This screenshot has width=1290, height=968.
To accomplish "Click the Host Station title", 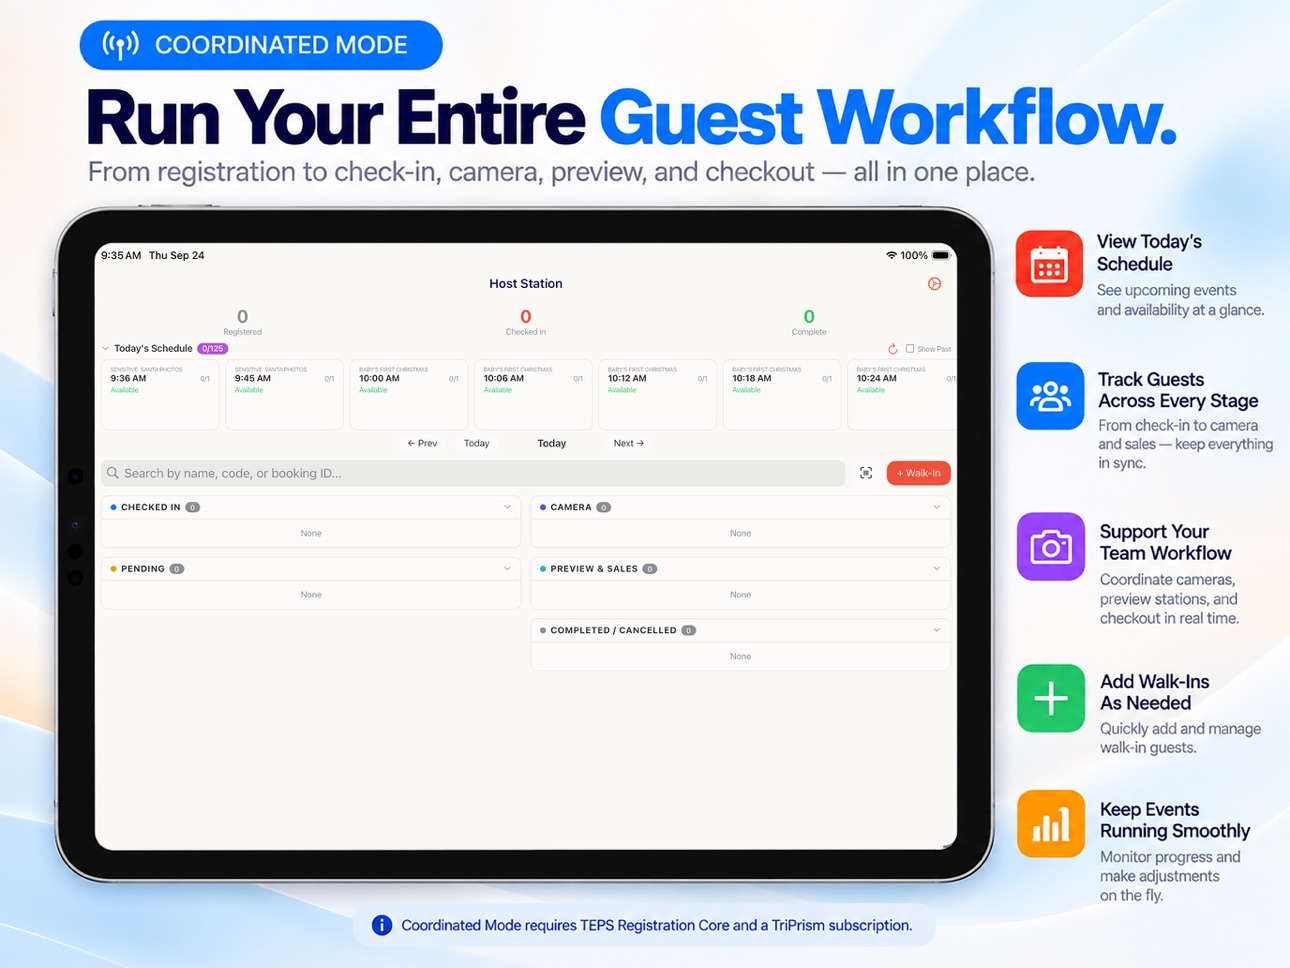I will click(526, 284).
